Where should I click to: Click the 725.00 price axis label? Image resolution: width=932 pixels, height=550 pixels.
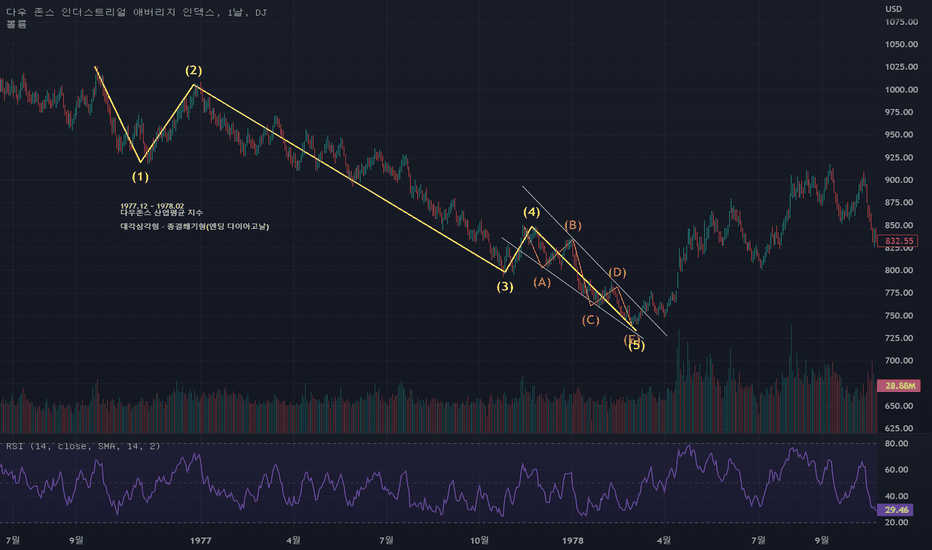tap(901, 338)
